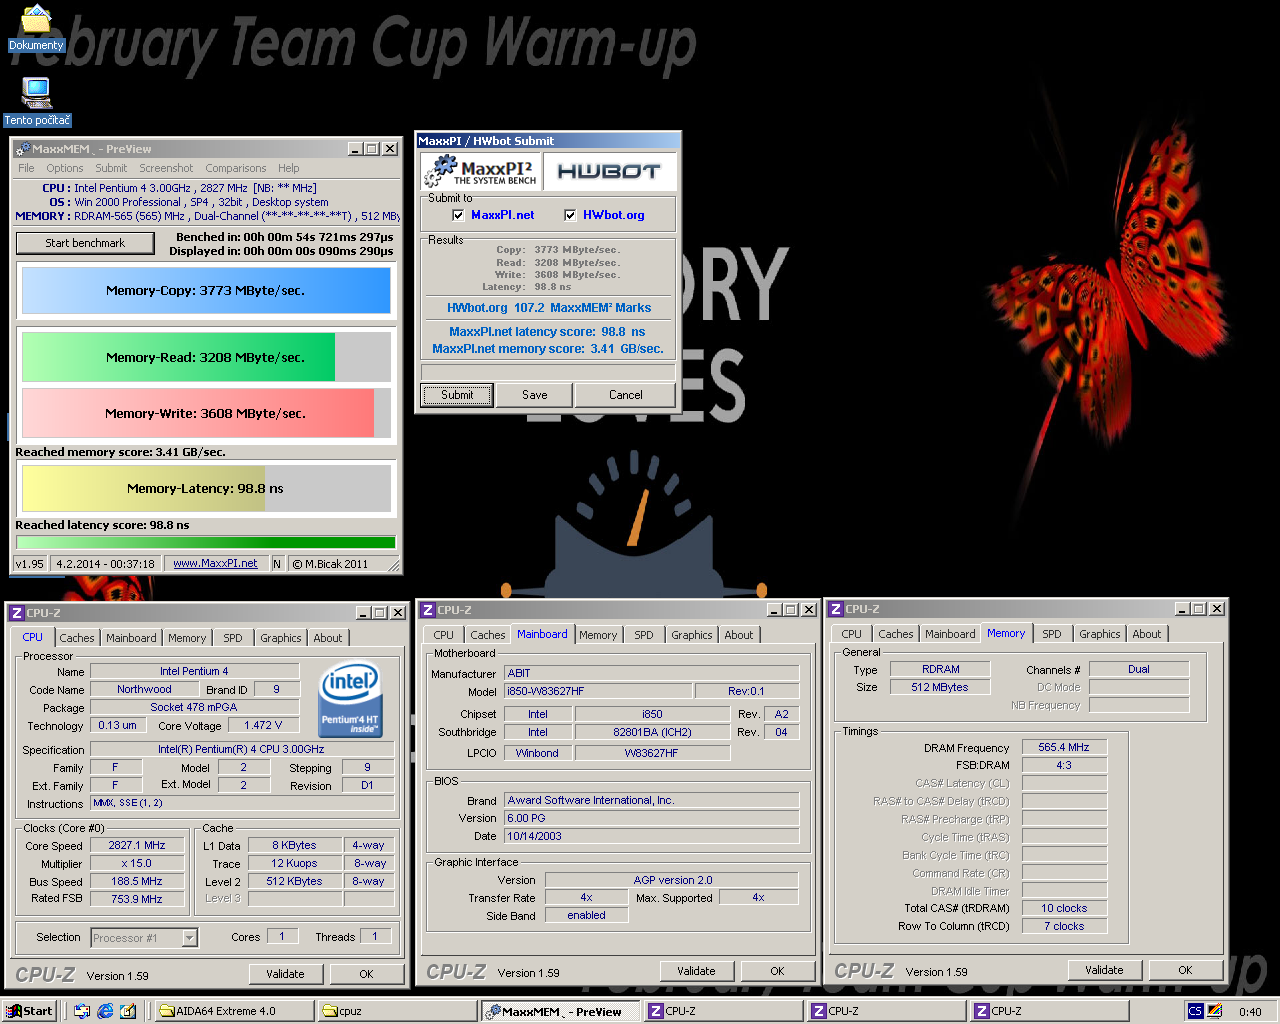This screenshot has width=1280, height=1024.
Task: Select Caches tab in left CPU-Z window
Action: pyautogui.click(x=76, y=638)
